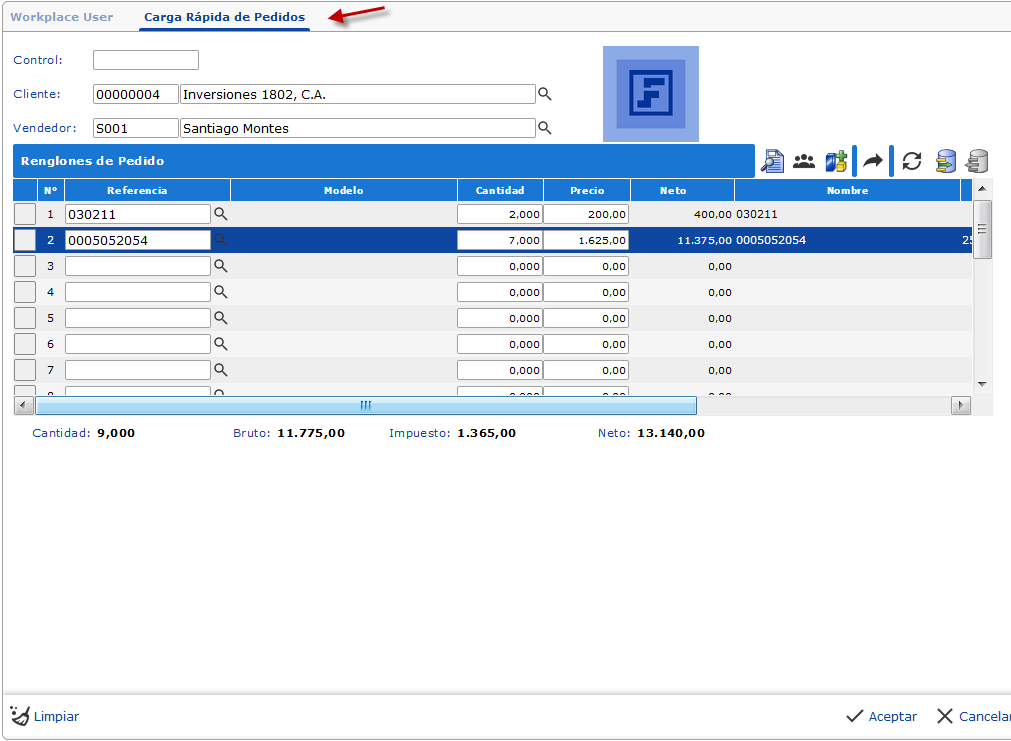The image size is (1011, 741).
Task: Click the blue database export icon
Action: coord(945,161)
